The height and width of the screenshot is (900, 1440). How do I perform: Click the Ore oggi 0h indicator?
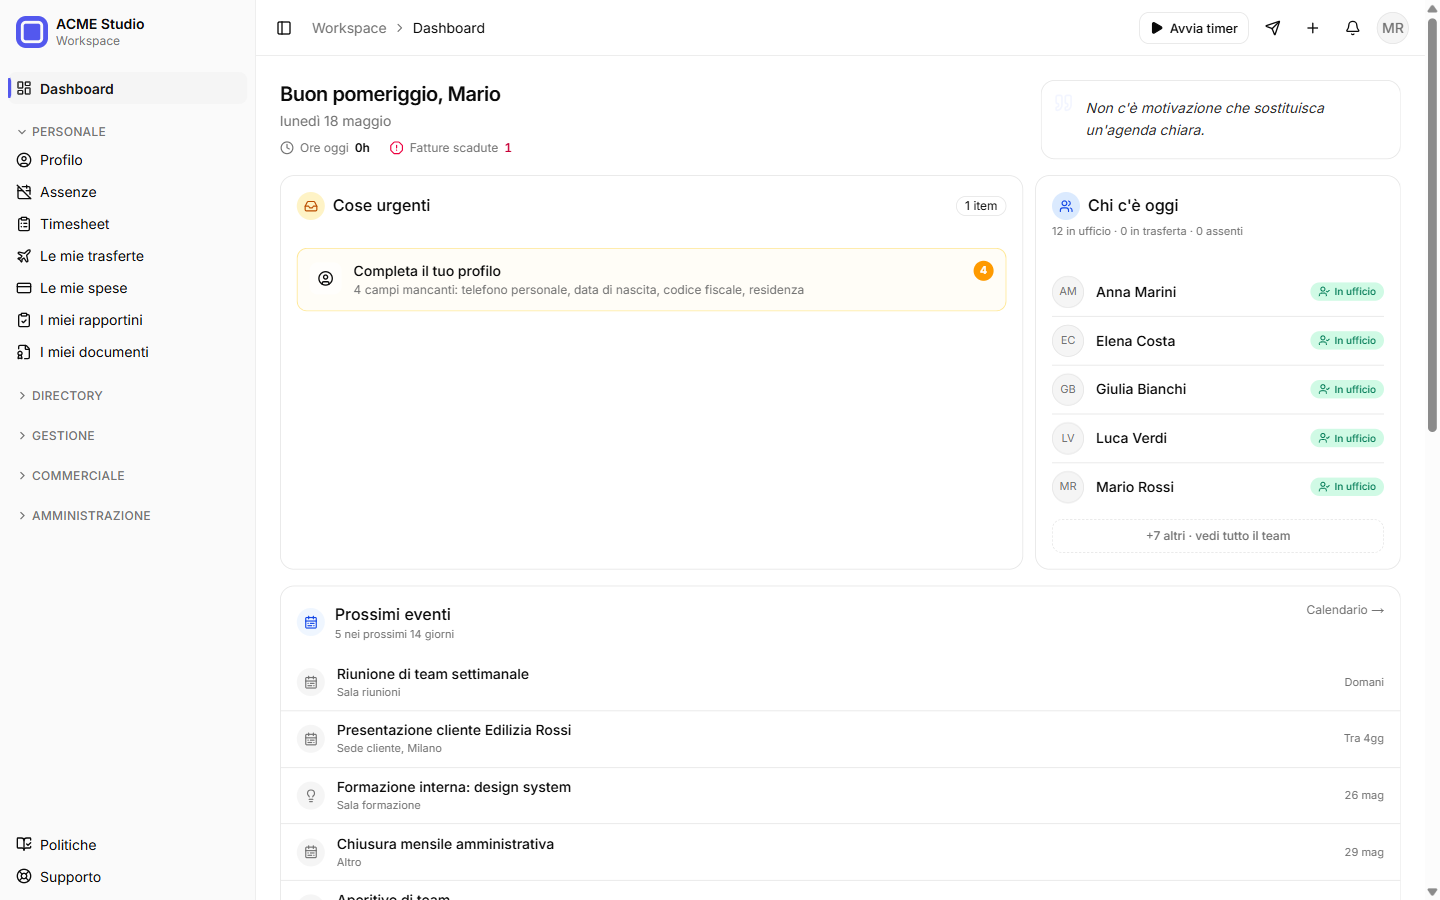325,148
